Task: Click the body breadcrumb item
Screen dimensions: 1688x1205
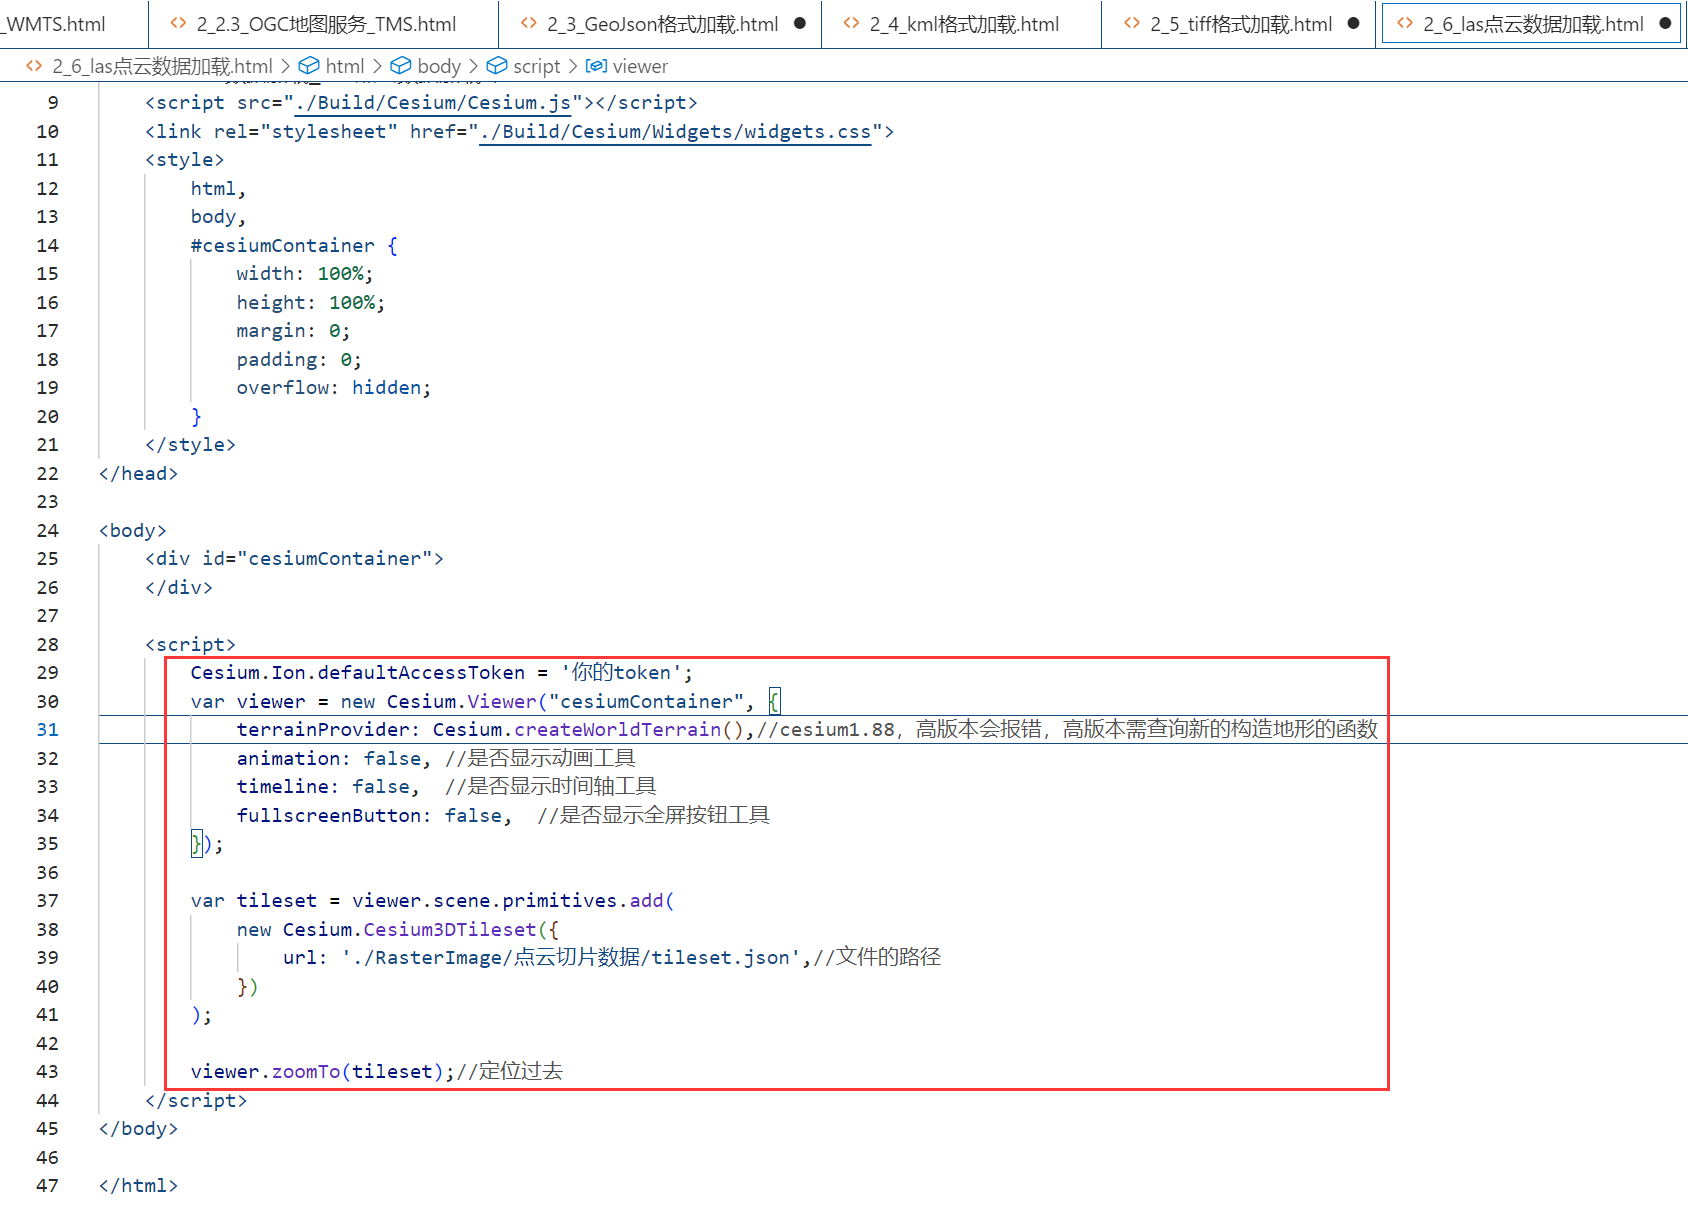Action: (x=439, y=66)
